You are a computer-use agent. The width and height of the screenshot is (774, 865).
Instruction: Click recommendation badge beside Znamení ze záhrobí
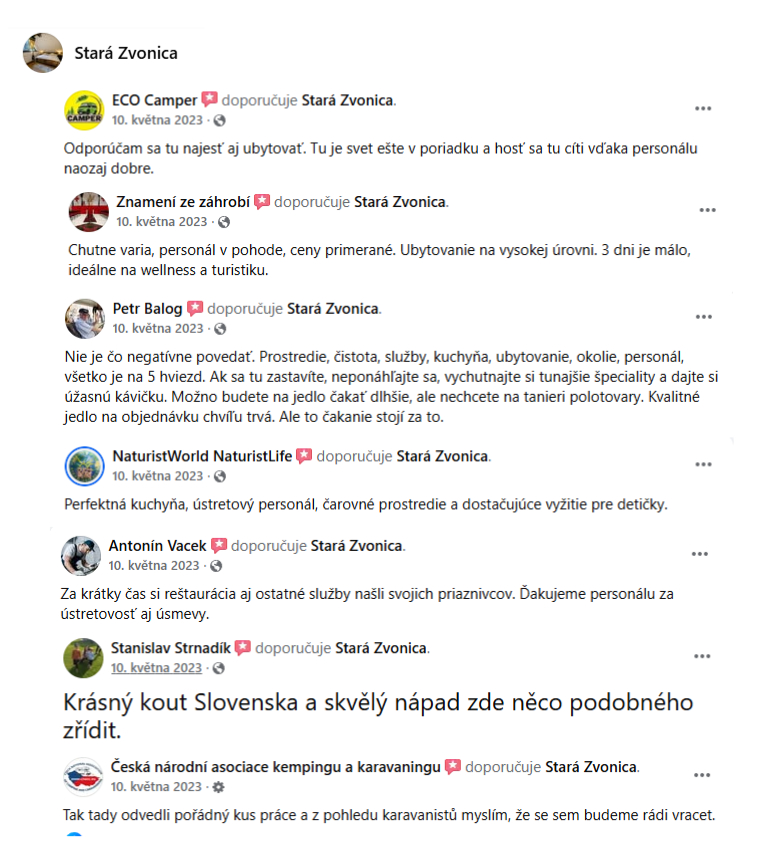coord(262,202)
